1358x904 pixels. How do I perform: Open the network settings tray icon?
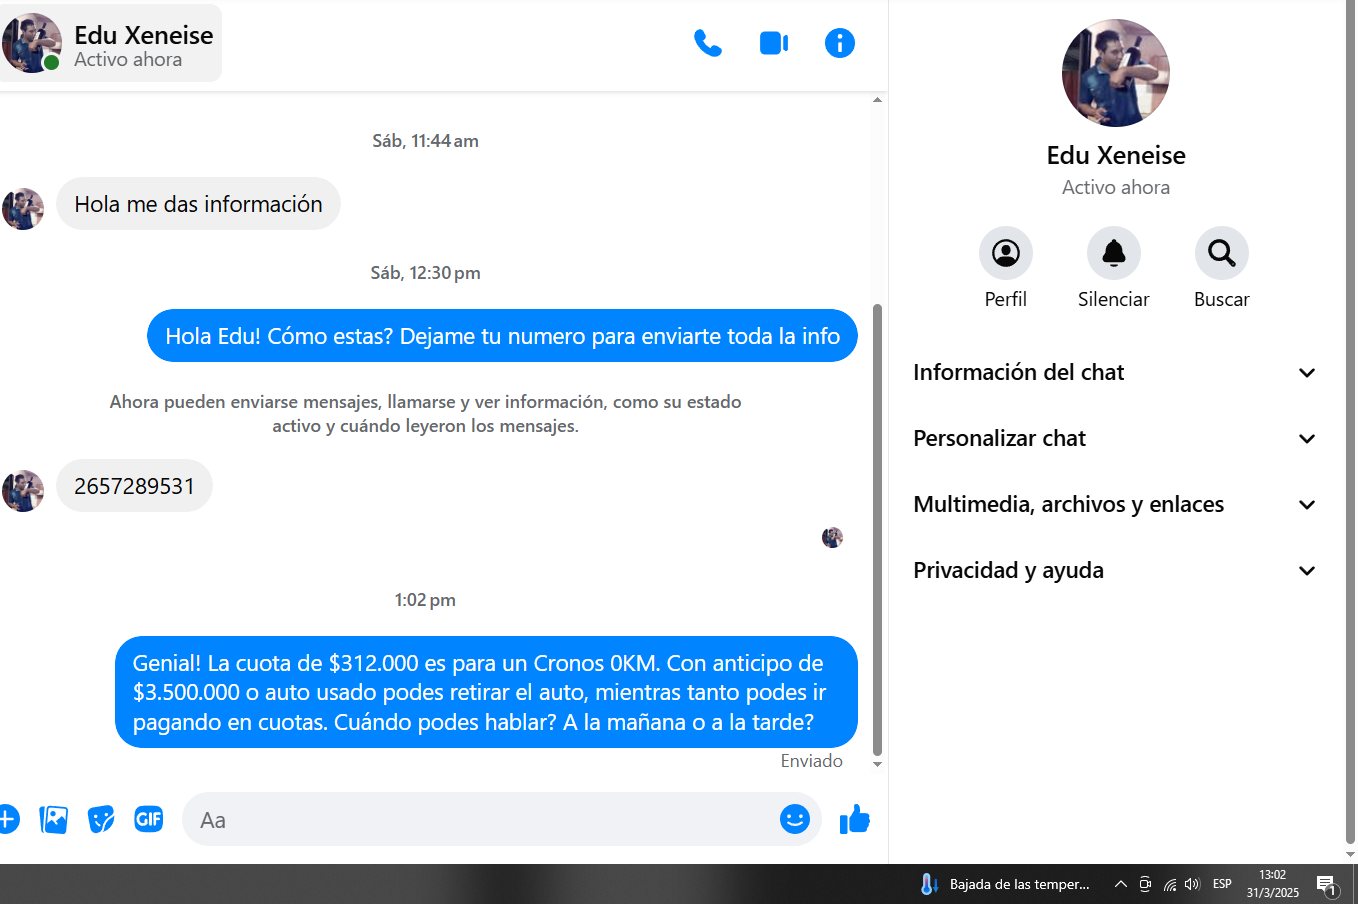point(1169,884)
